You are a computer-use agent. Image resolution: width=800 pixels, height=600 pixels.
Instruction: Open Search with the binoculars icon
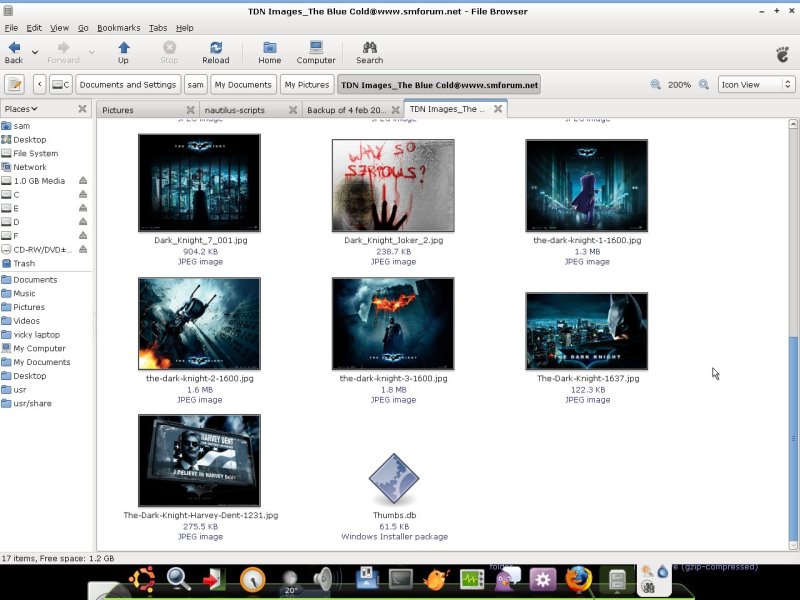369,53
